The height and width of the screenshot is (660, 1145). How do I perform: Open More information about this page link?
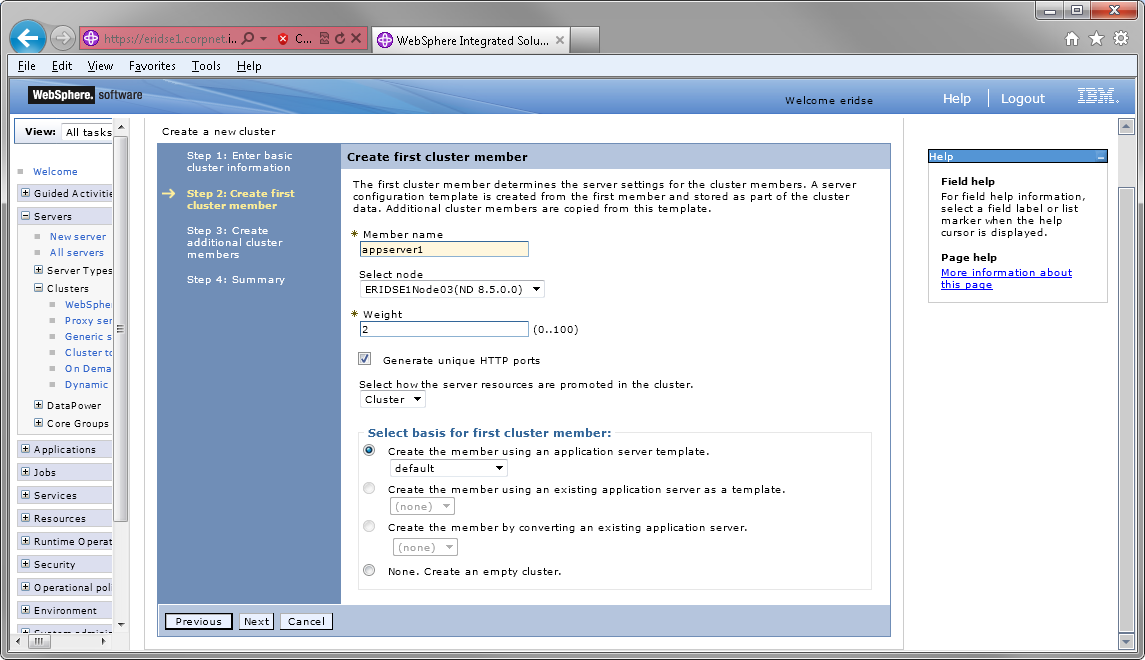click(1006, 278)
